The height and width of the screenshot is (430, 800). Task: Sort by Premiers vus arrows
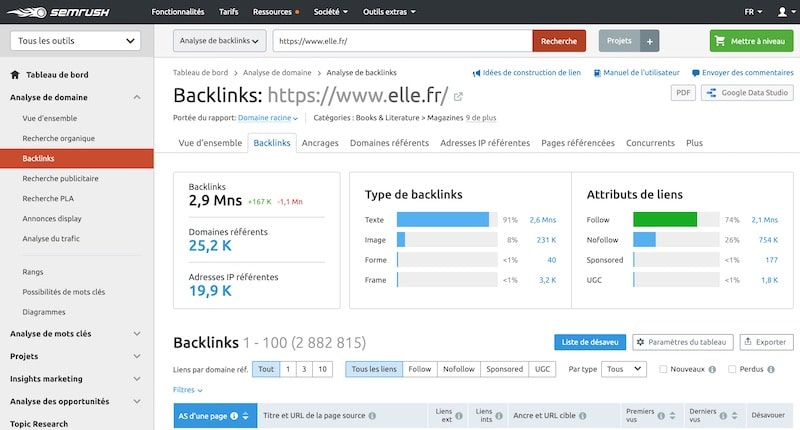(x=672, y=416)
